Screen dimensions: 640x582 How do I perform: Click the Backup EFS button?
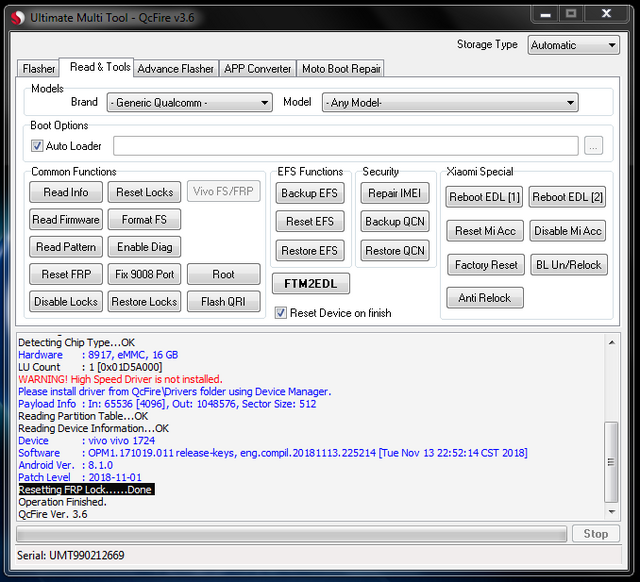pos(310,193)
